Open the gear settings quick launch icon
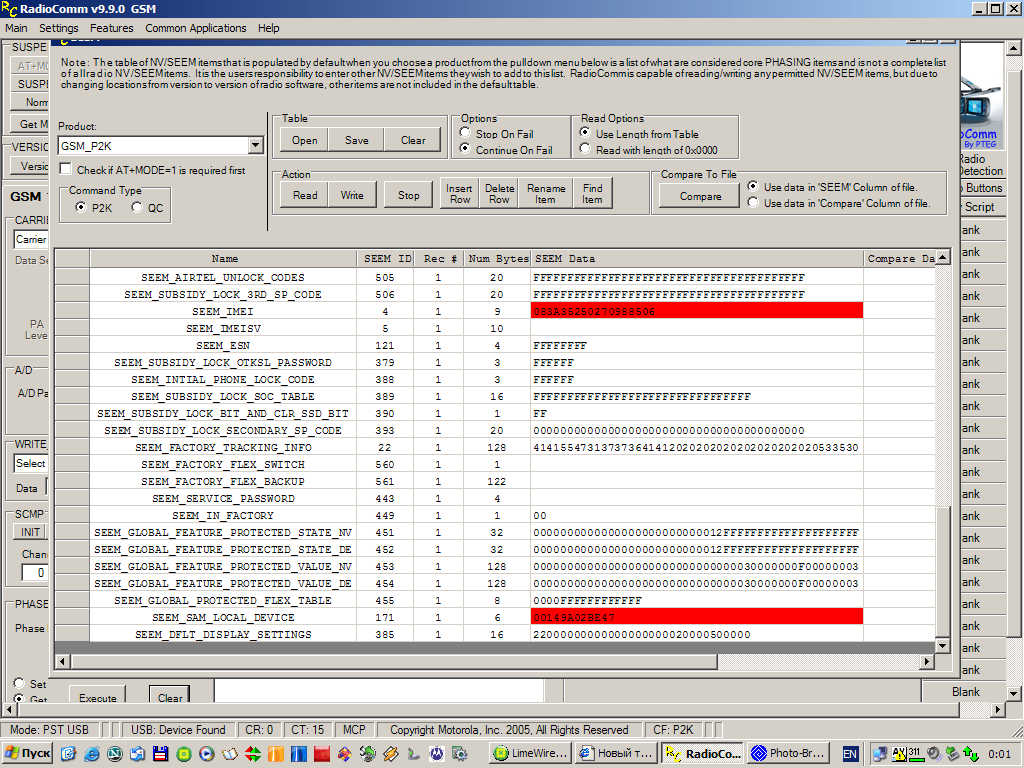 pos(460,754)
